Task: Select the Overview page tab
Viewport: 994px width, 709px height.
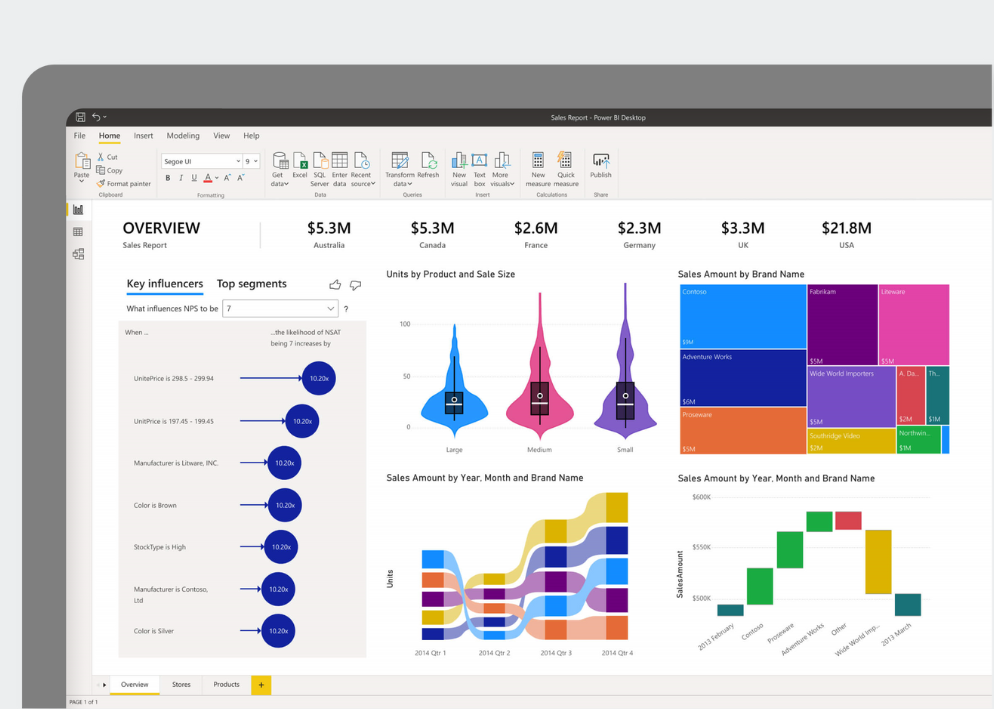Action: pos(134,685)
